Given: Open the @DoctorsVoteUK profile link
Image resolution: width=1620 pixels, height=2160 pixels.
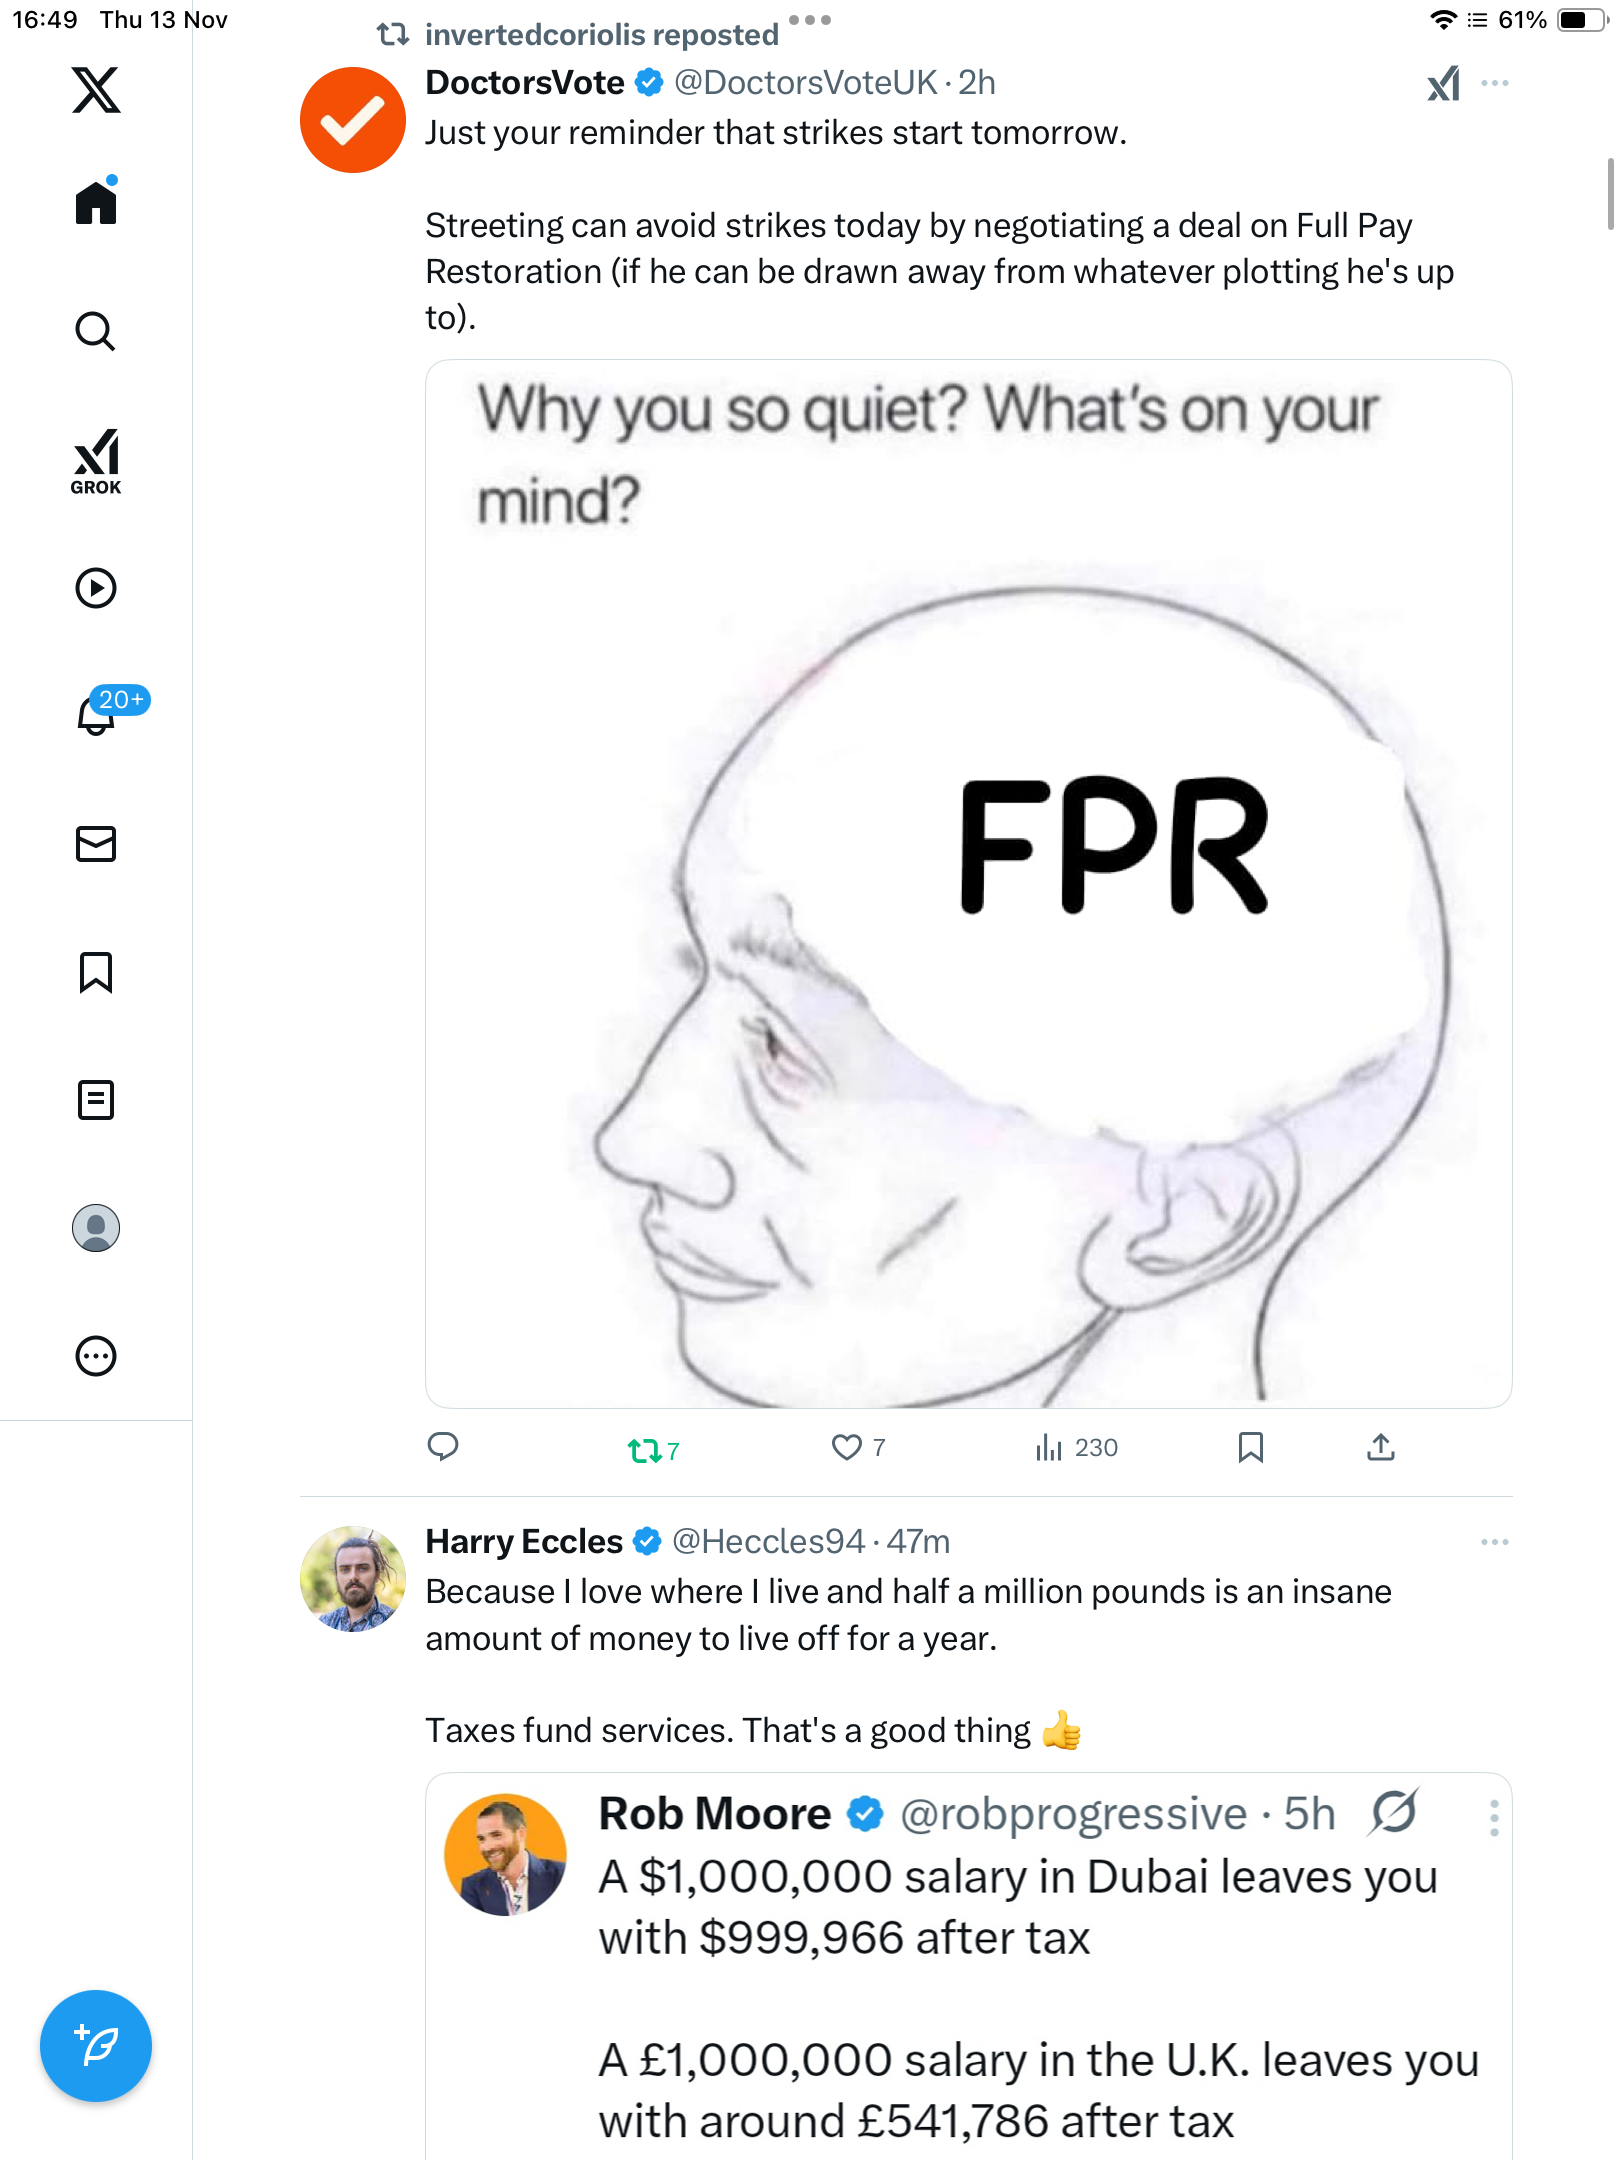Looking at the screenshot, I should click(806, 83).
